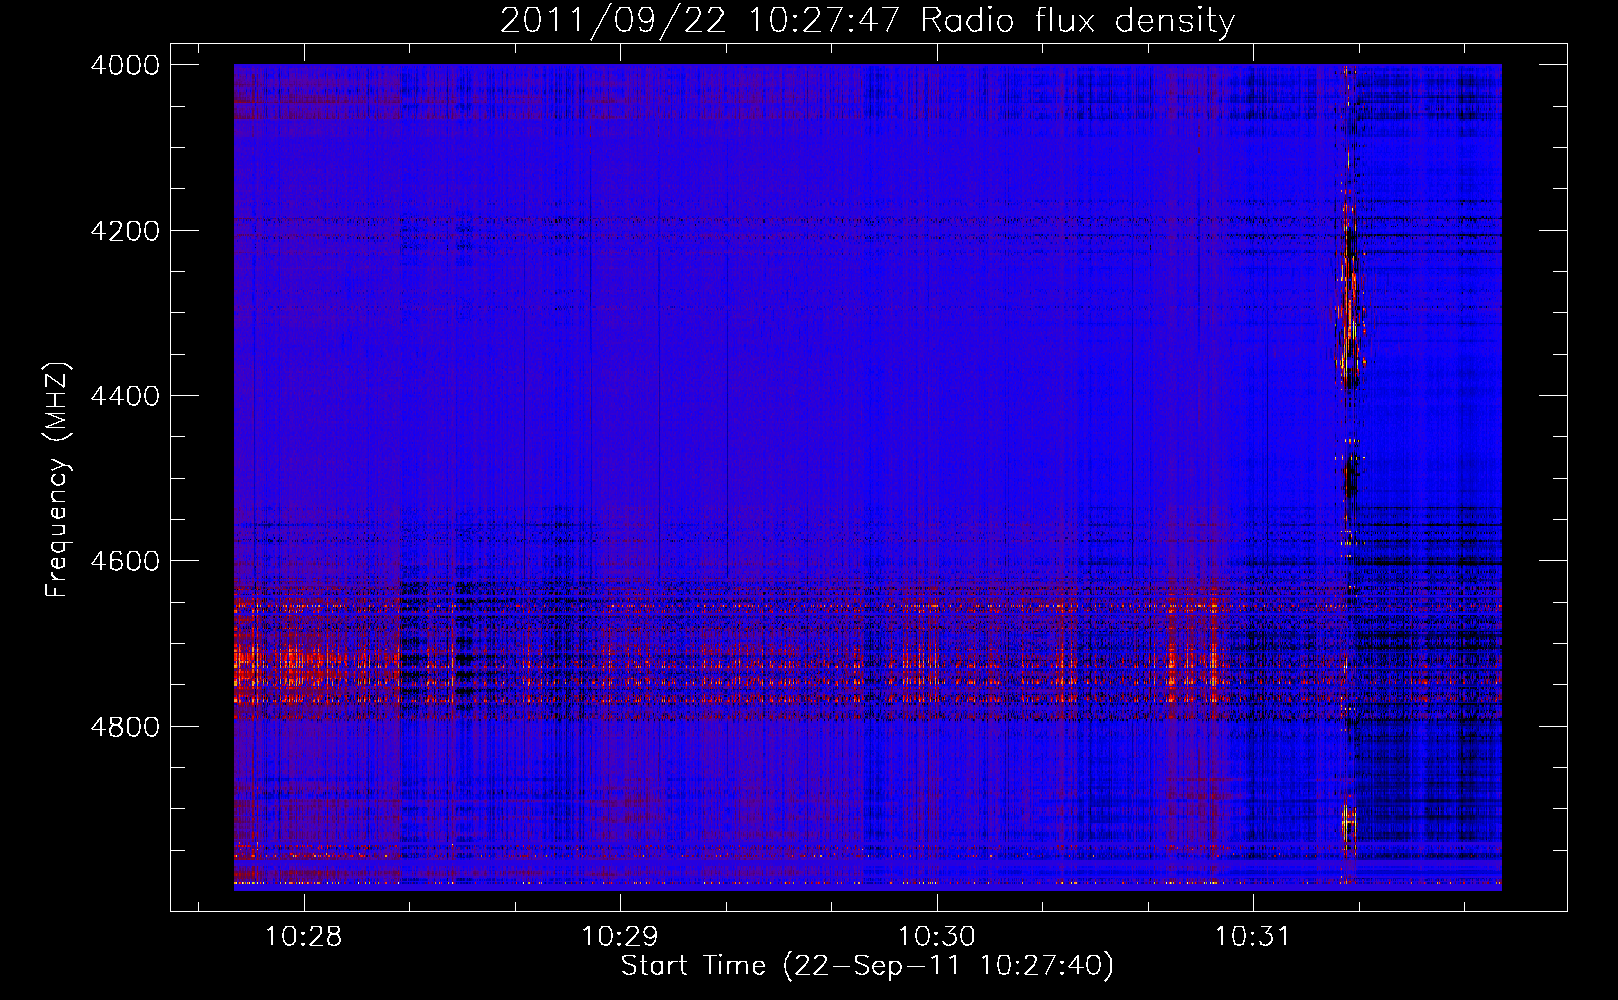Click the 10:28 time tick label
The height and width of the screenshot is (1000, 1618).
303,937
